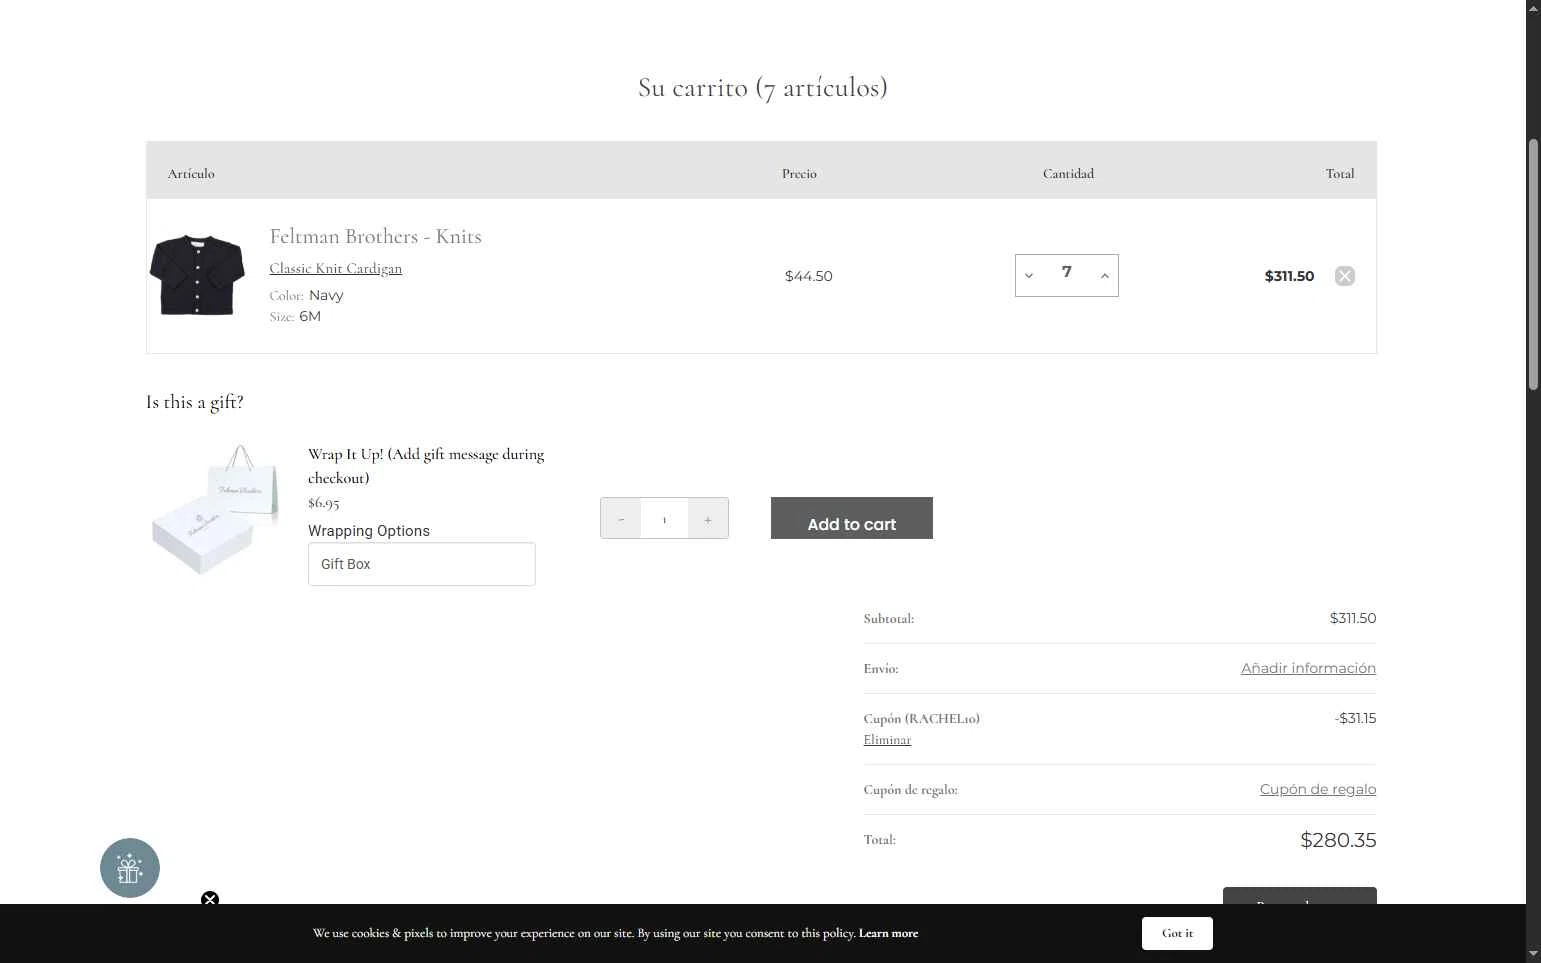Open the Wrapping Options Gift Box dropdown
Screen dimensions: 1541x963
pyautogui.click(x=422, y=564)
